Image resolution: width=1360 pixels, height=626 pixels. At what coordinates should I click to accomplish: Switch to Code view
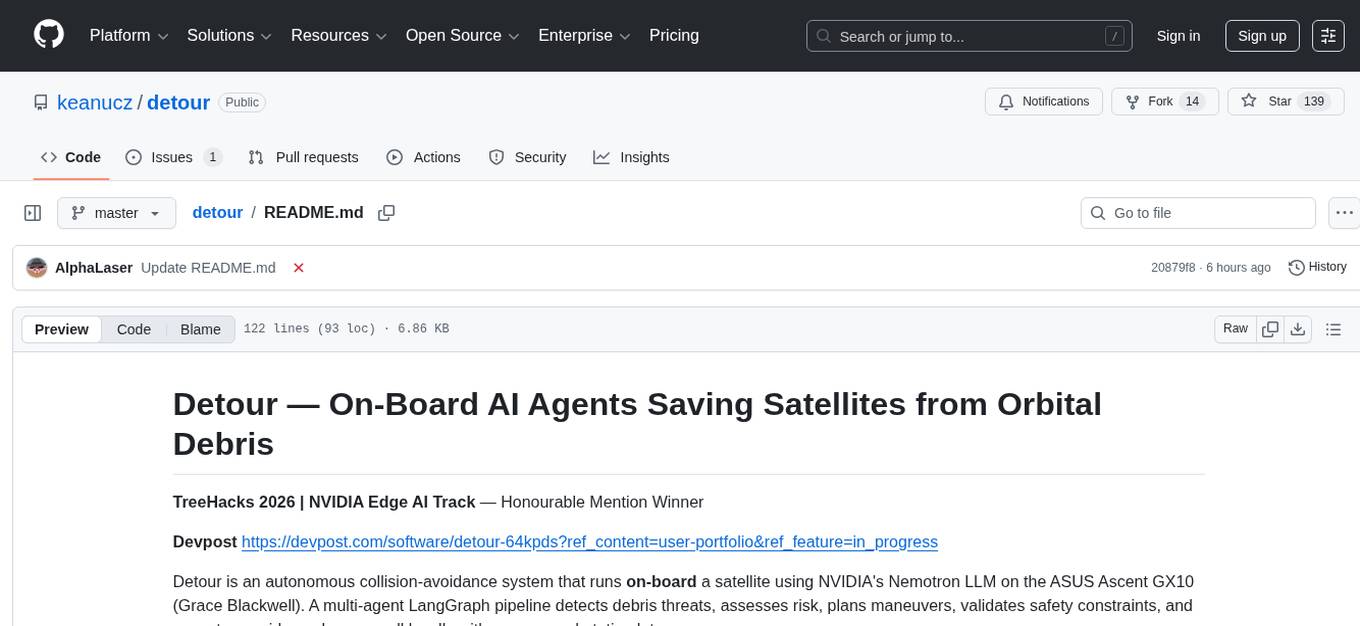[134, 329]
